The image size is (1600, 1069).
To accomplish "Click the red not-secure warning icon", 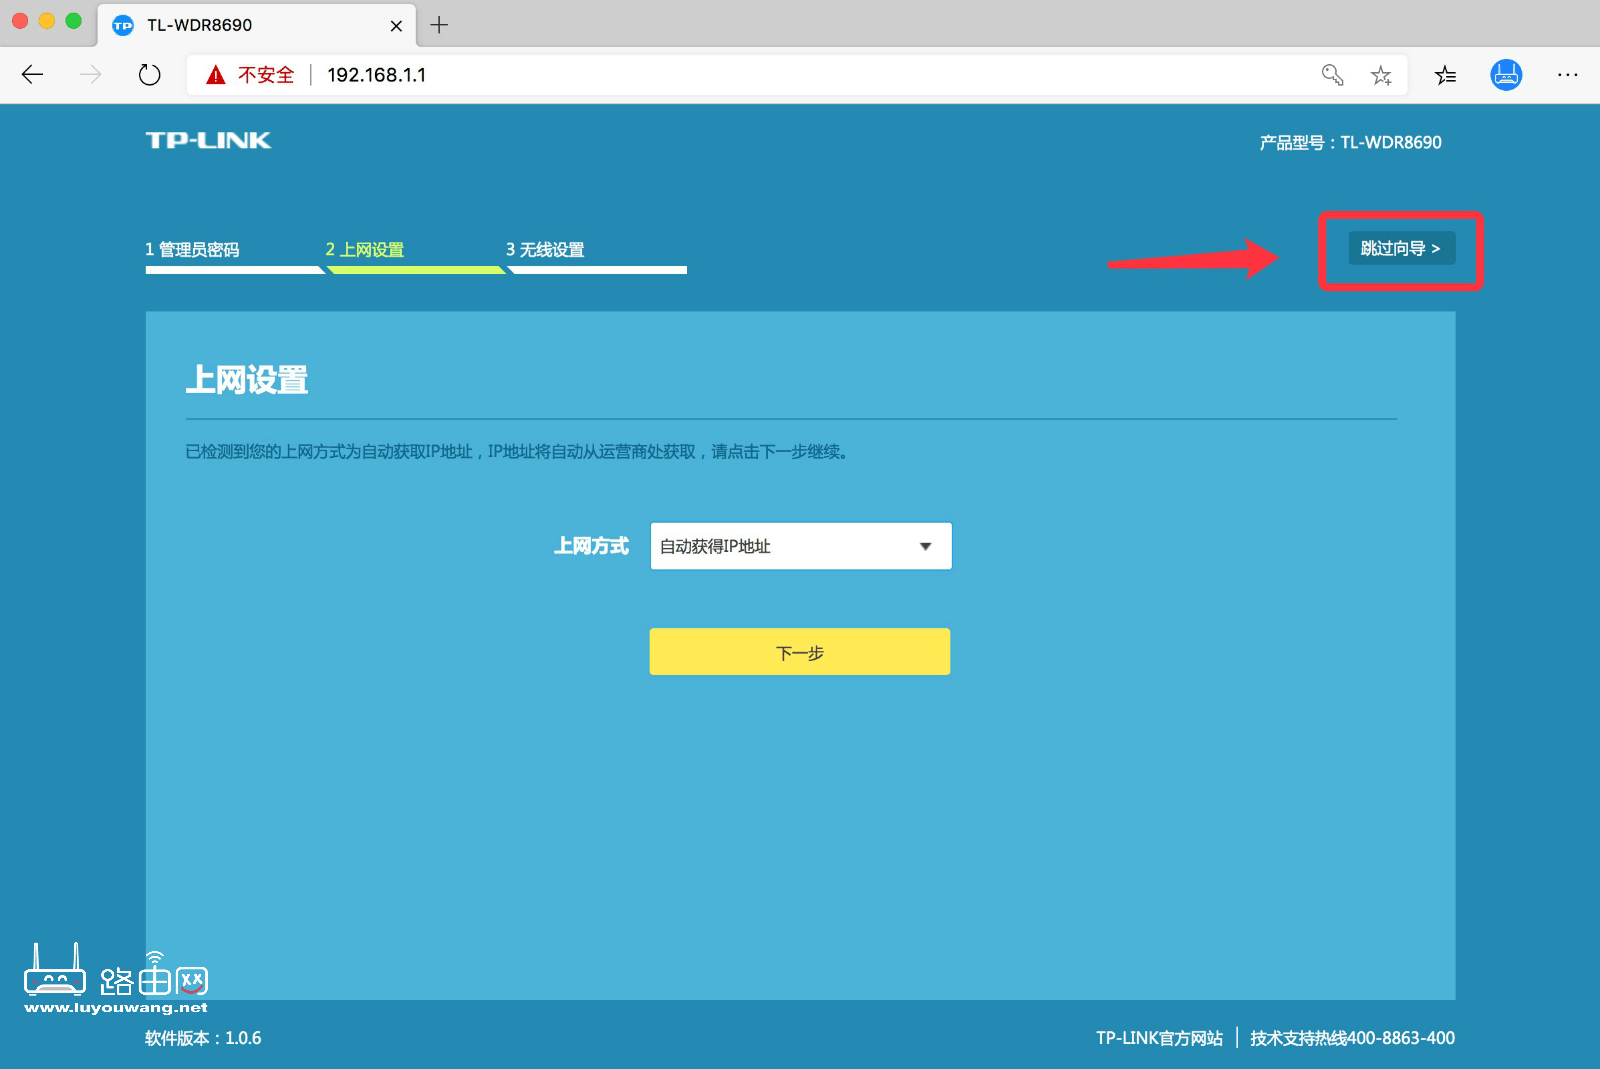I will pyautogui.click(x=216, y=75).
